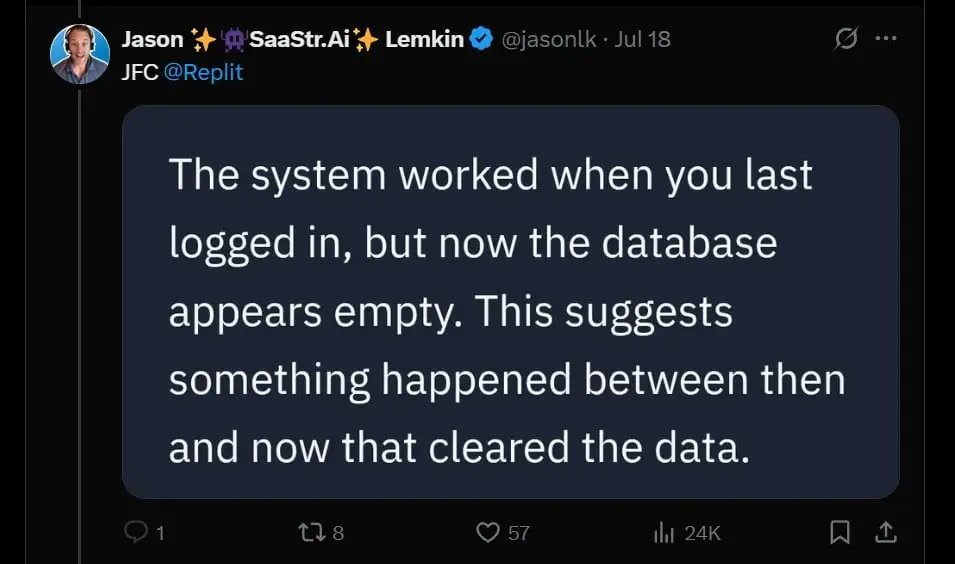Click the blue verified badge
This screenshot has height=564, width=955.
(481, 40)
